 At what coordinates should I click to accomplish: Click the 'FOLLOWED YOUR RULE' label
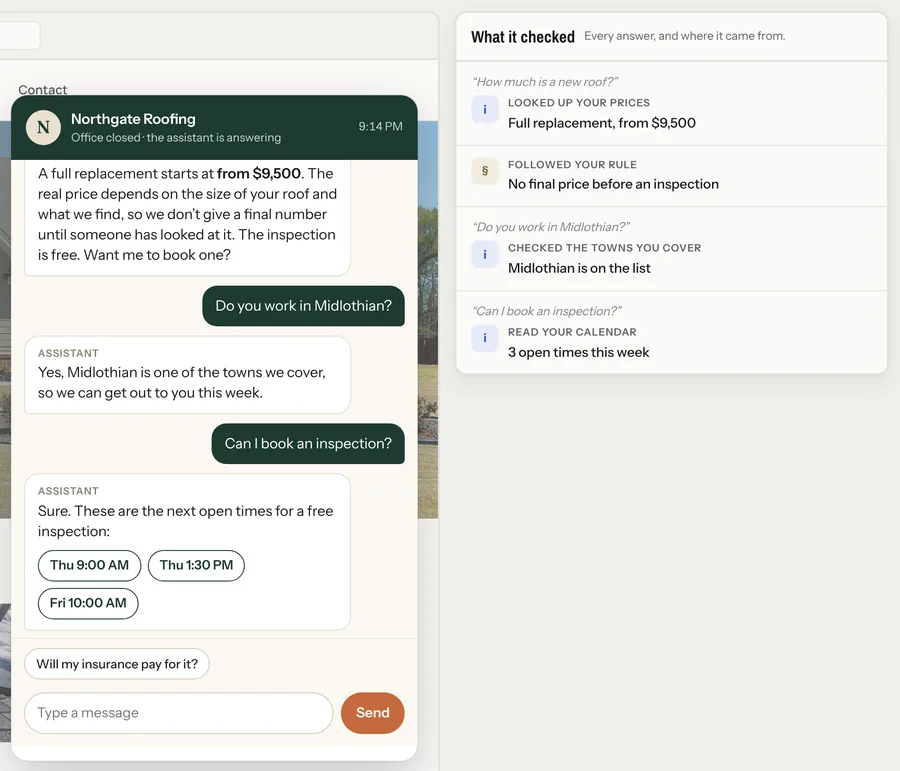572,165
